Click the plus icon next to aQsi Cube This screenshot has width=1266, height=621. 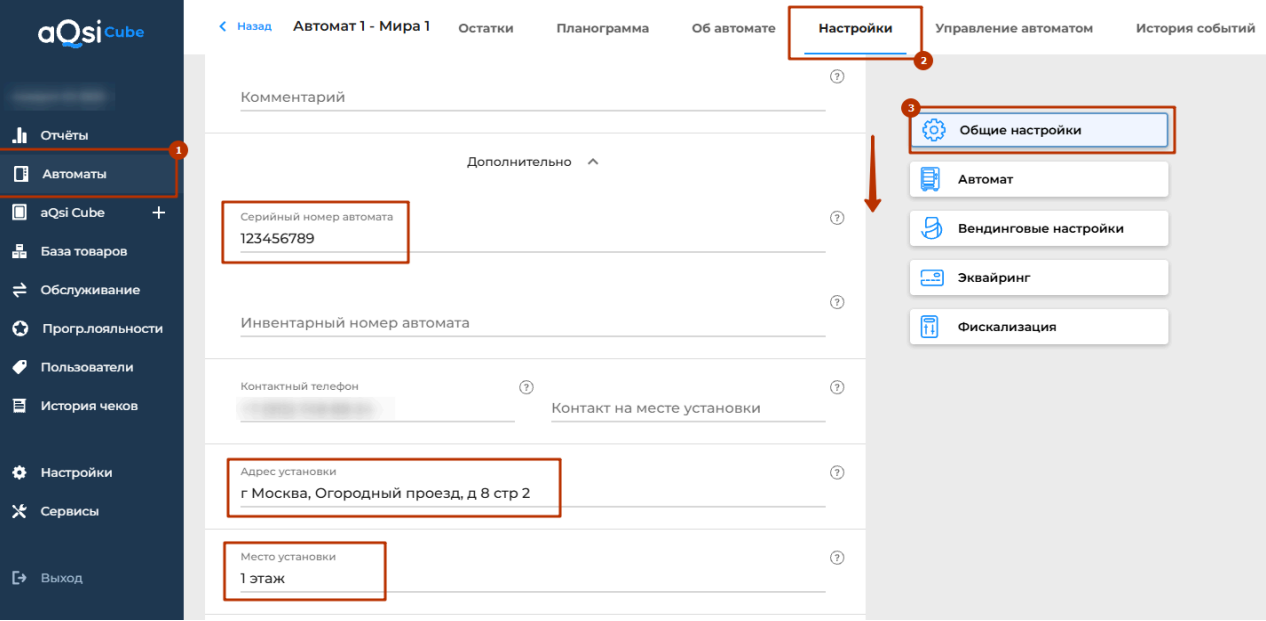coord(158,212)
